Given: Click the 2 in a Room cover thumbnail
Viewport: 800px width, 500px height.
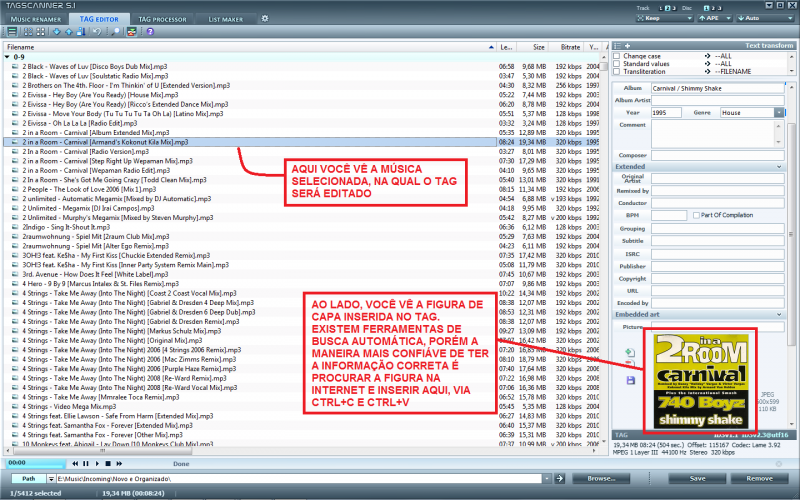Looking at the screenshot, I should [701, 381].
